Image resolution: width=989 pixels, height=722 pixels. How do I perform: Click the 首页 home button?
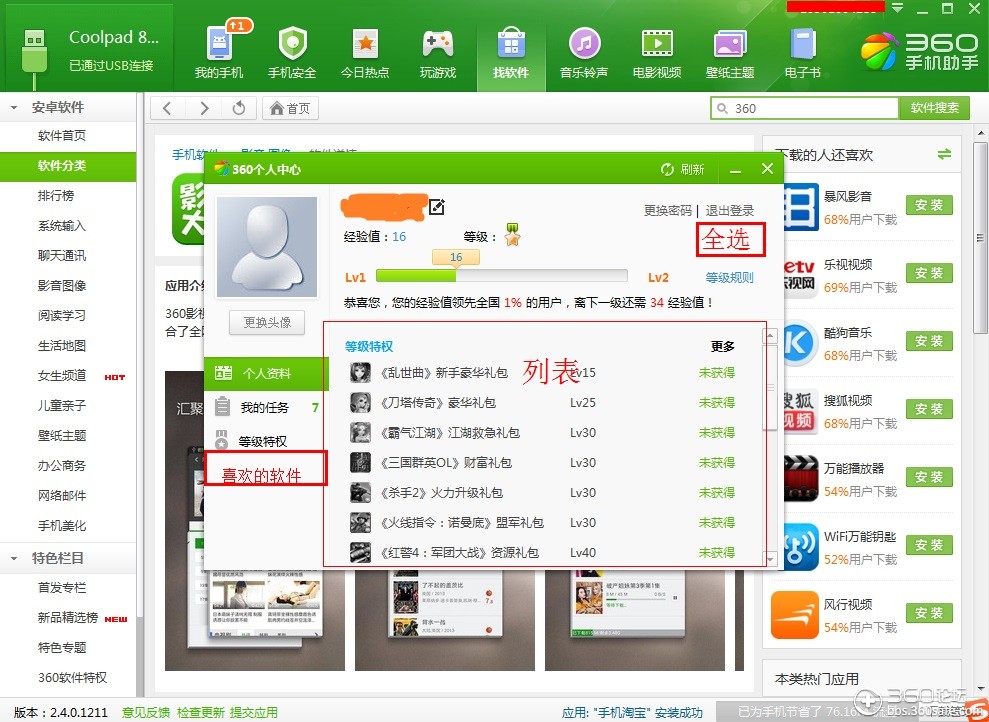290,108
